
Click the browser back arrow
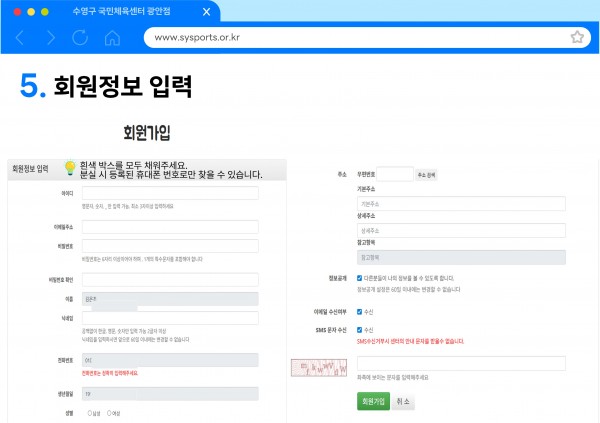tap(22, 38)
